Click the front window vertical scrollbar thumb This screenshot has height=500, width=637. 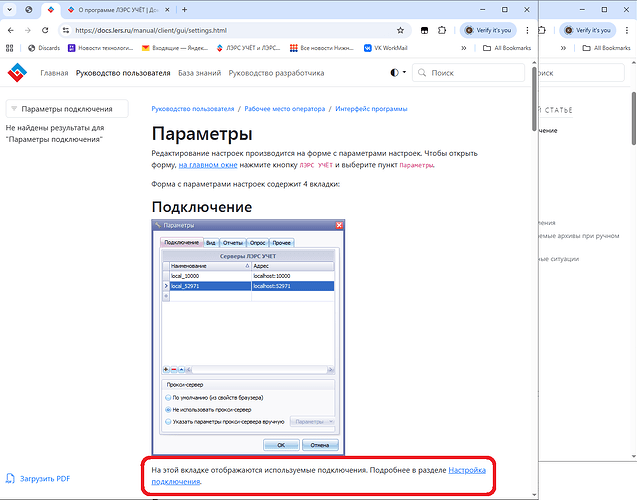point(534,98)
